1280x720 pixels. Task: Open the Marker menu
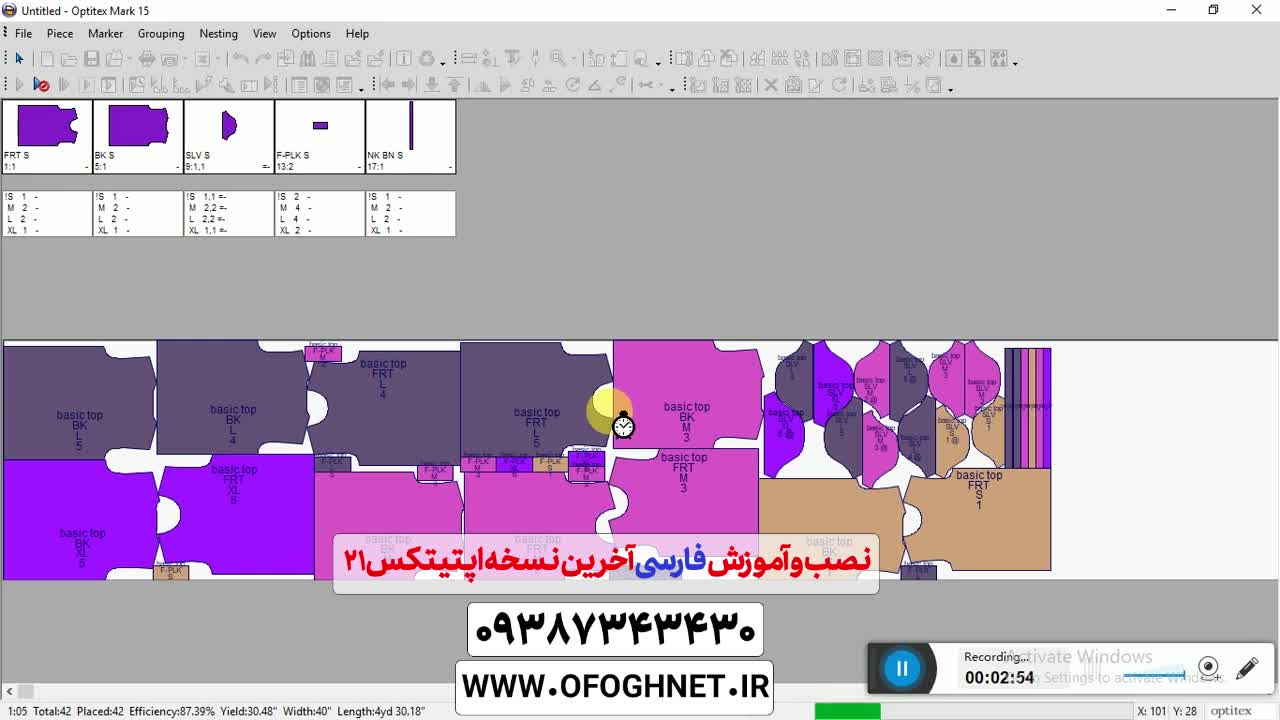(x=105, y=33)
